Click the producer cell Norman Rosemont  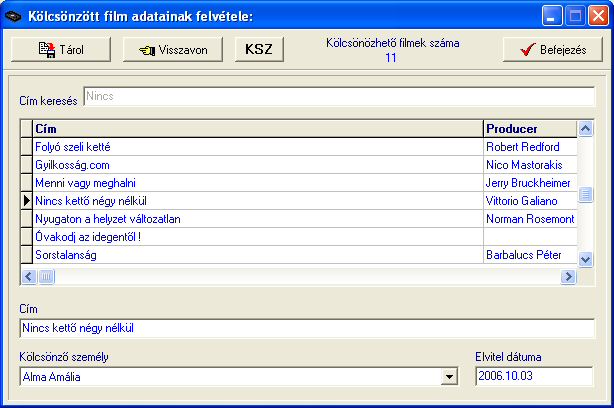coord(531,219)
